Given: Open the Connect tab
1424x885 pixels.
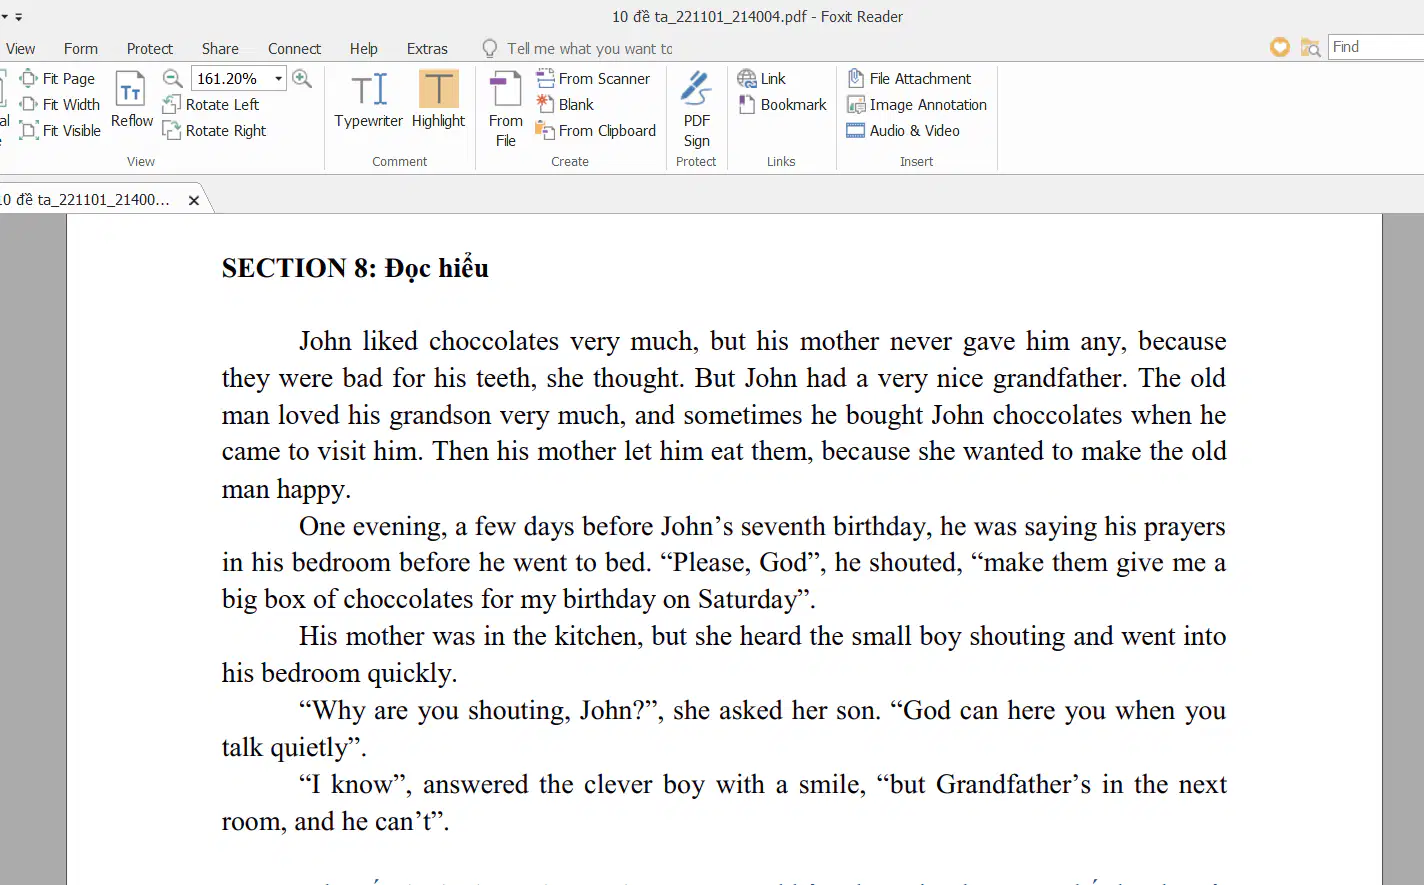Looking at the screenshot, I should pos(294,48).
